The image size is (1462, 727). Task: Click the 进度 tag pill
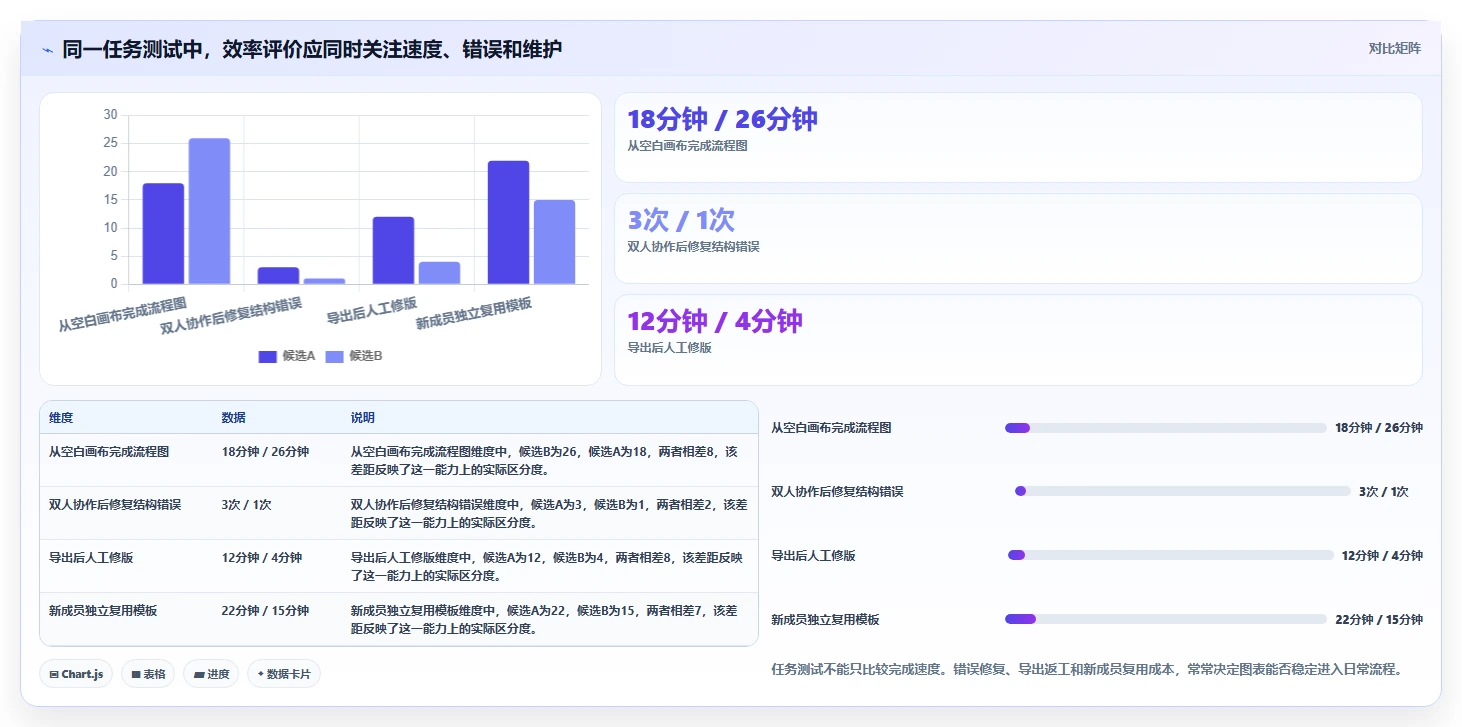click(211, 674)
